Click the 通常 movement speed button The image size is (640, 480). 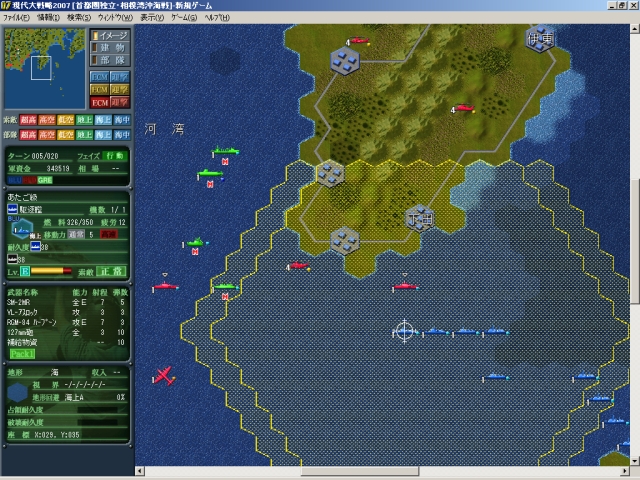pos(76,234)
